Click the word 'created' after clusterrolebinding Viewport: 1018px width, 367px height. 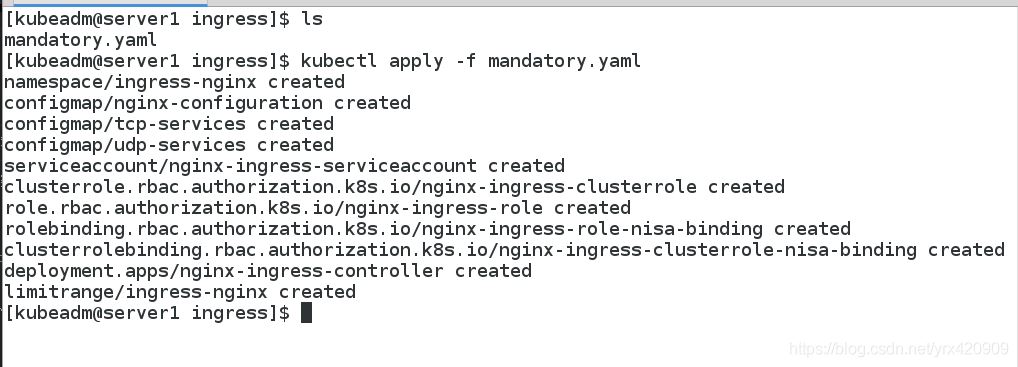pyautogui.click(x=966, y=249)
